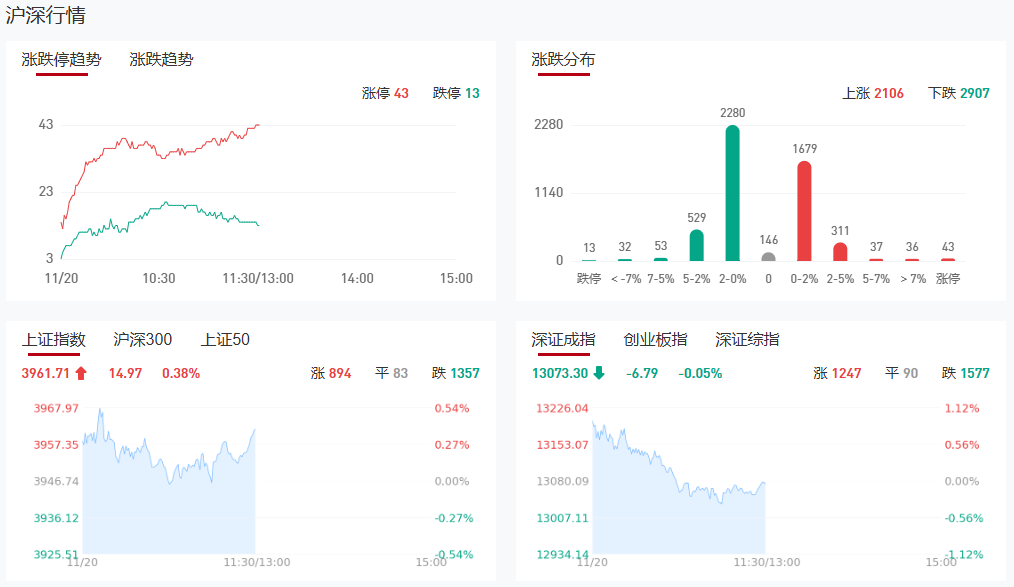
Task: Click the 跌停 13 legend label
Action: point(456,94)
